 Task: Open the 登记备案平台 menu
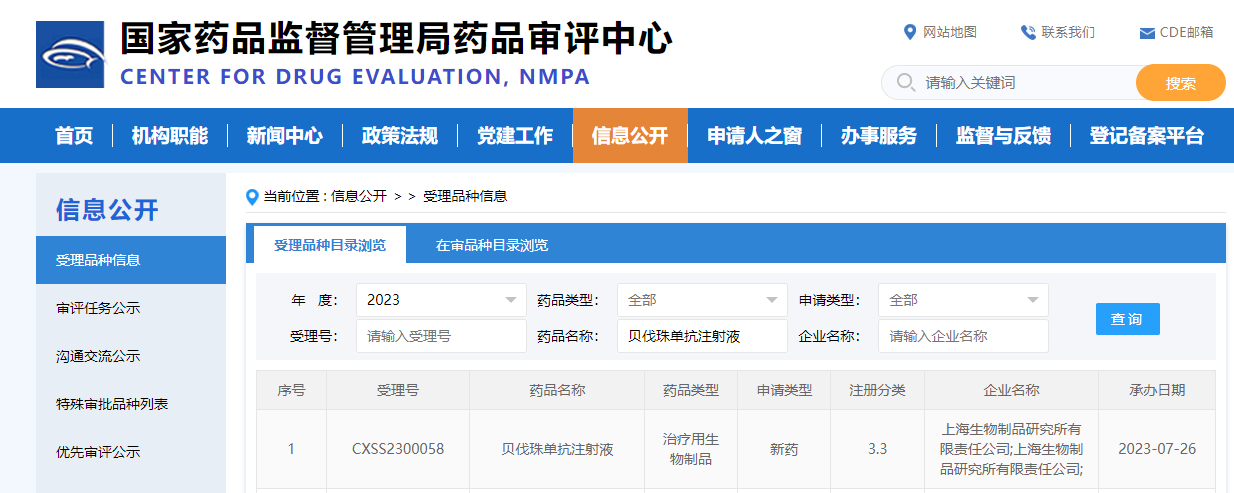point(1147,136)
